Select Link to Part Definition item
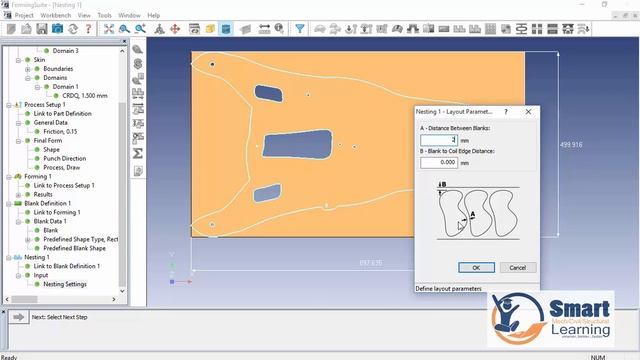The width and height of the screenshot is (640, 360). 62,113
